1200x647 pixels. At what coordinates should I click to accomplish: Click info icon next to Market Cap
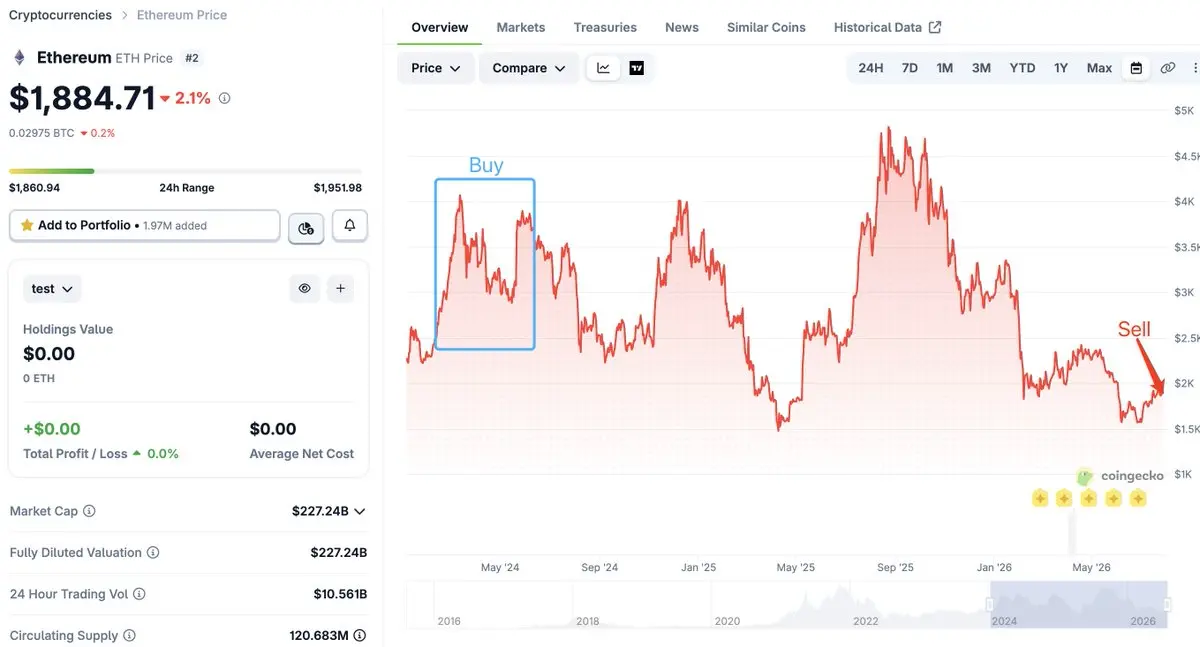(89, 511)
